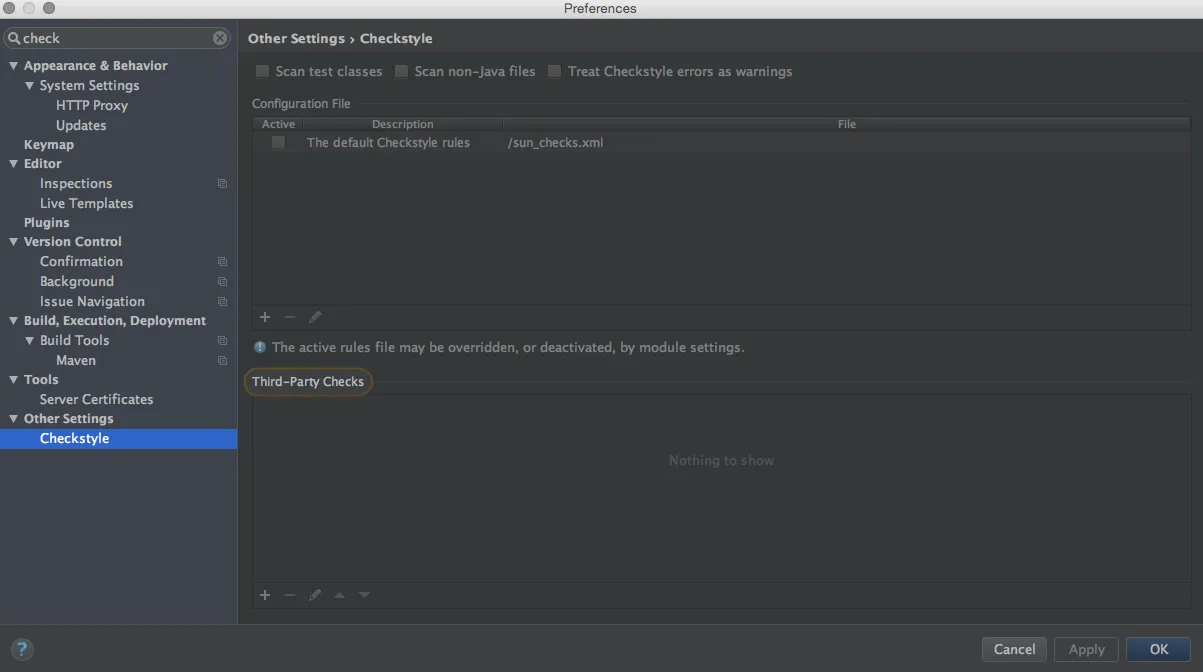The image size is (1203, 672).
Task: Select HTTP Proxy in the settings tree
Action: click(x=92, y=105)
